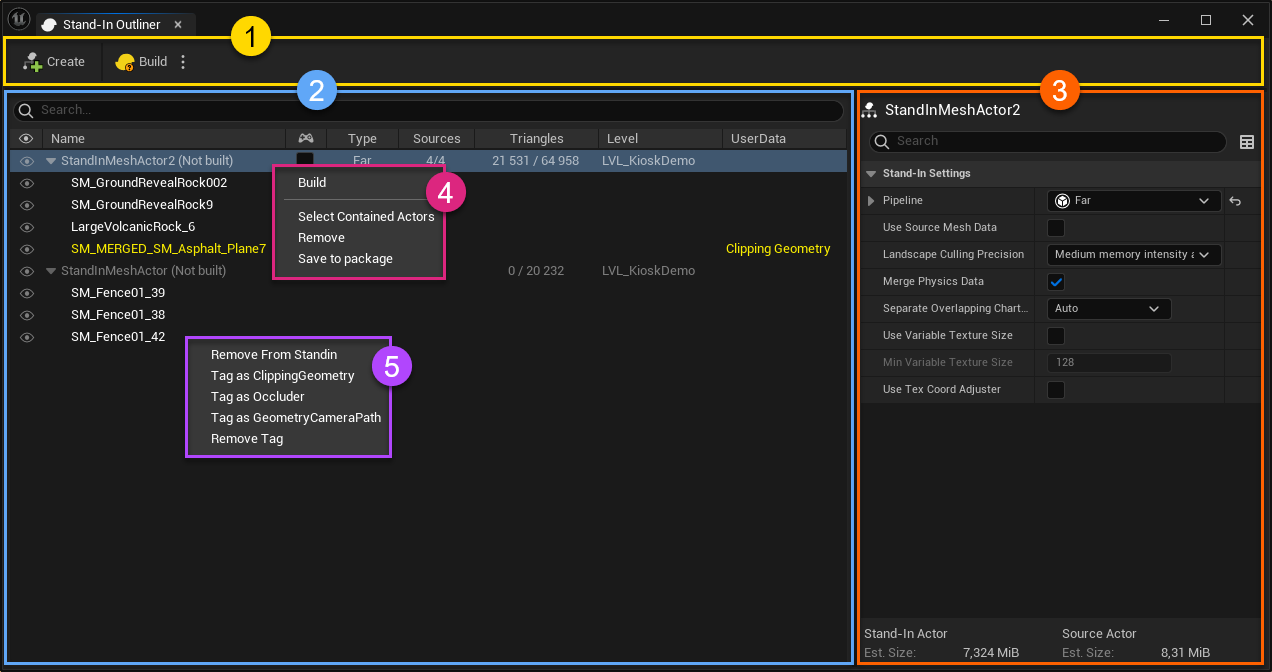Click the Build helmet icon in toolbar
The width and height of the screenshot is (1272, 672).
(124, 62)
